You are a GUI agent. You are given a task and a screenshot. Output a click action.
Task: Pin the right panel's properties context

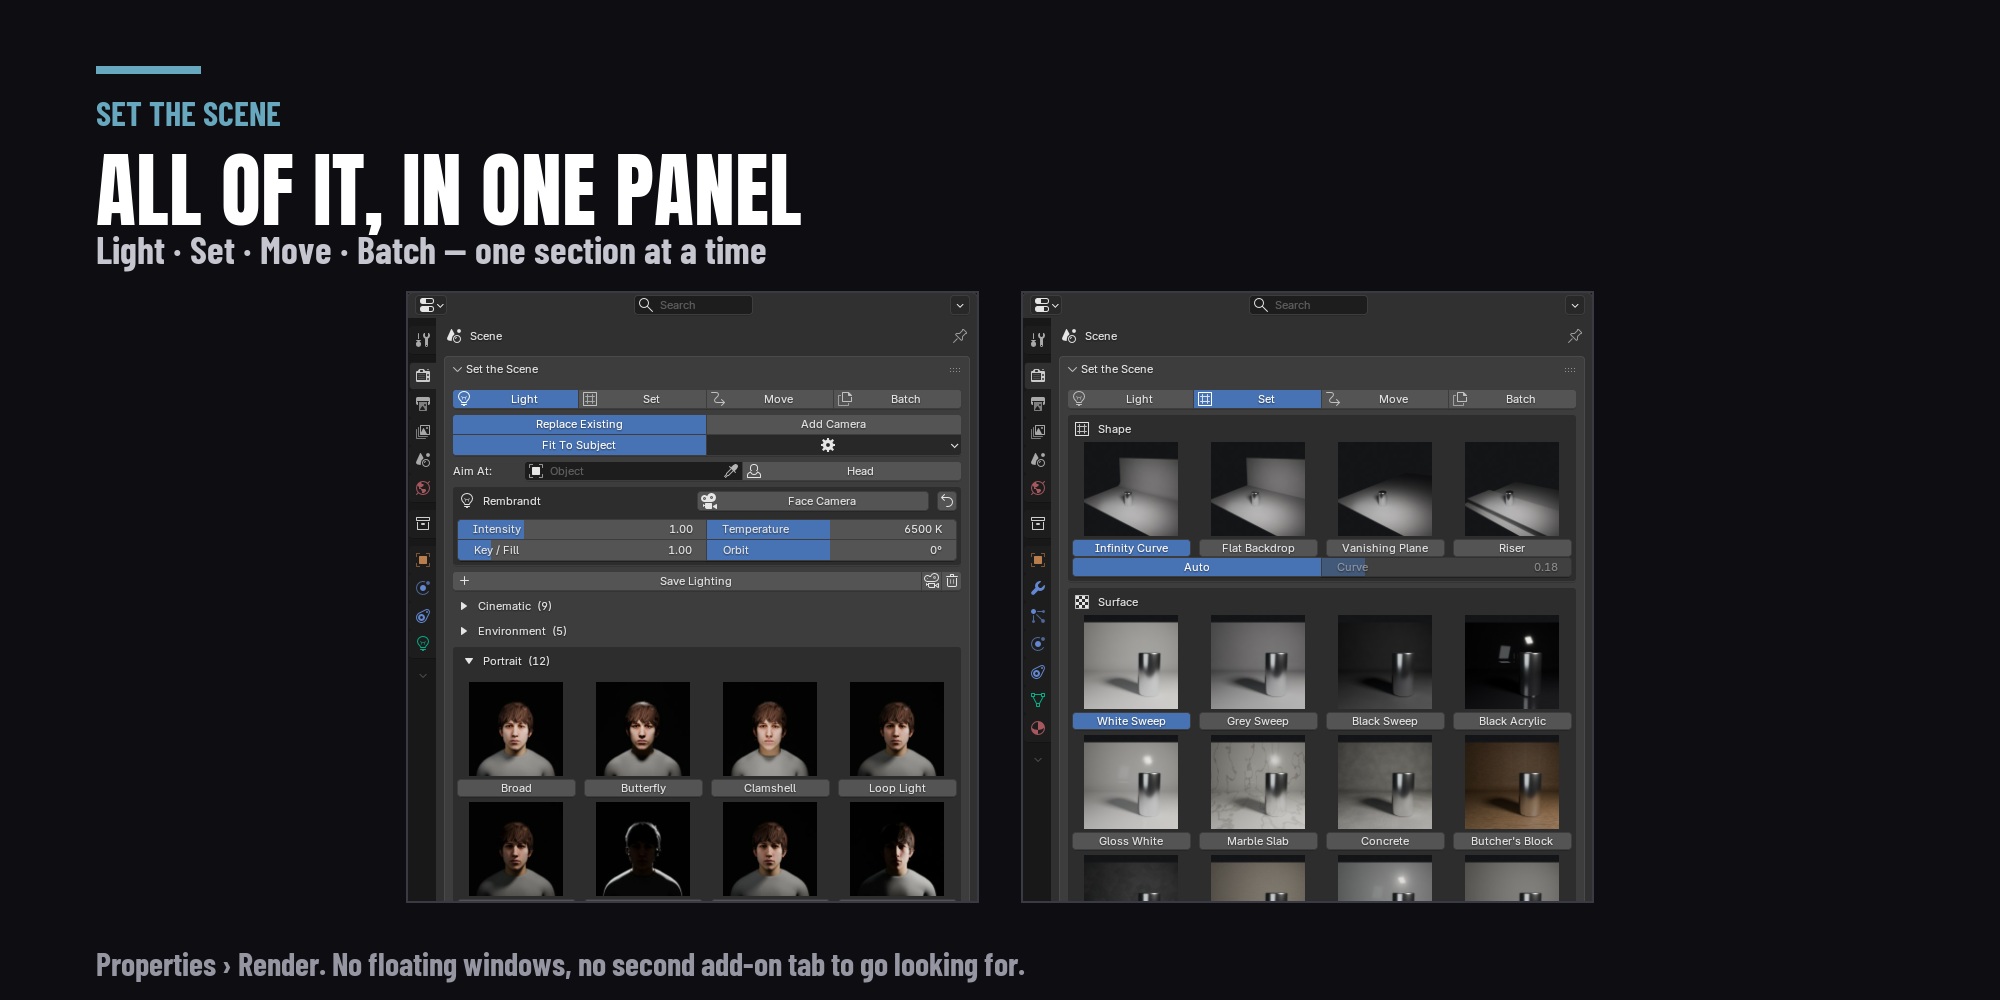click(x=1575, y=336)
